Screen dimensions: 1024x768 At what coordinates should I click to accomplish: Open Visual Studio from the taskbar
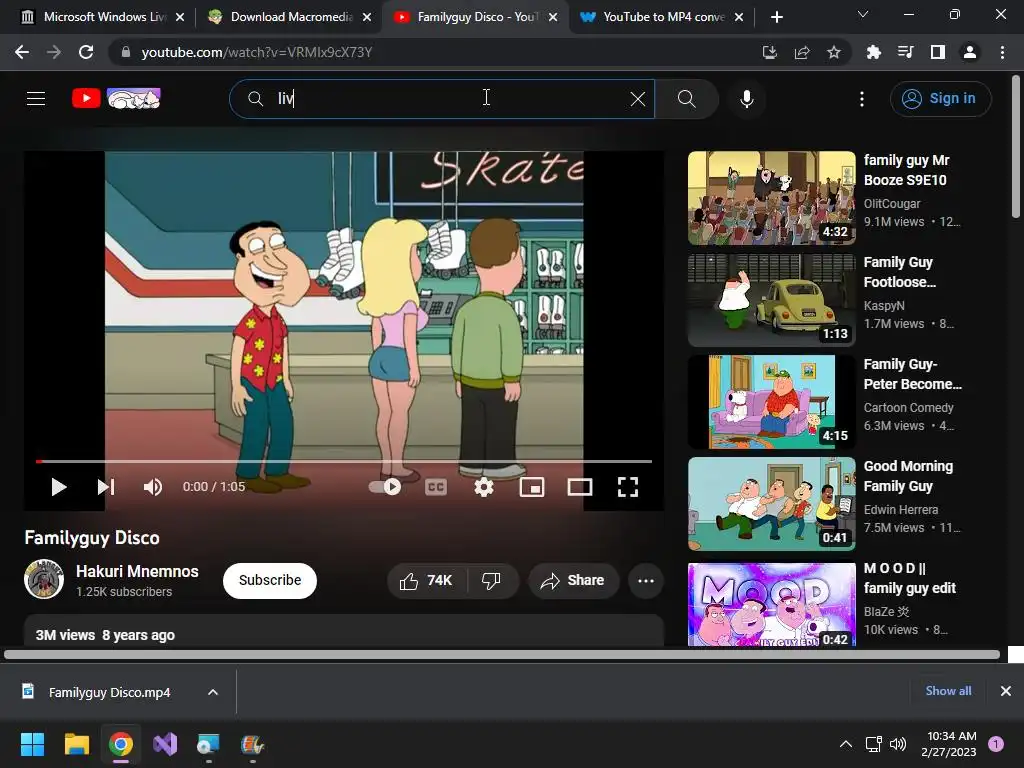coord(165,744)
